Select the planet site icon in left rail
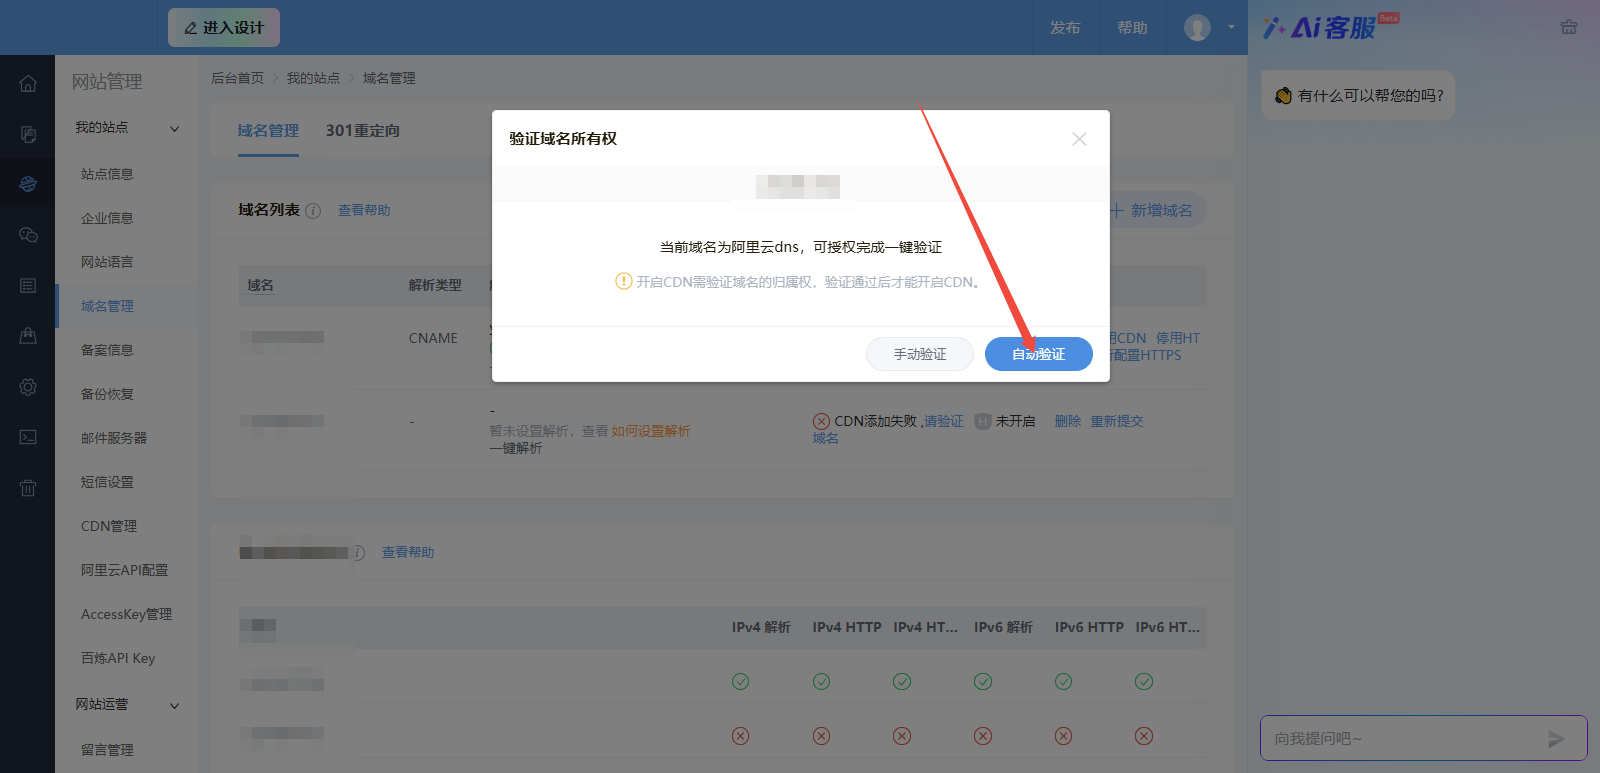The image size is (1600, 773). click(x=28, y=184)
